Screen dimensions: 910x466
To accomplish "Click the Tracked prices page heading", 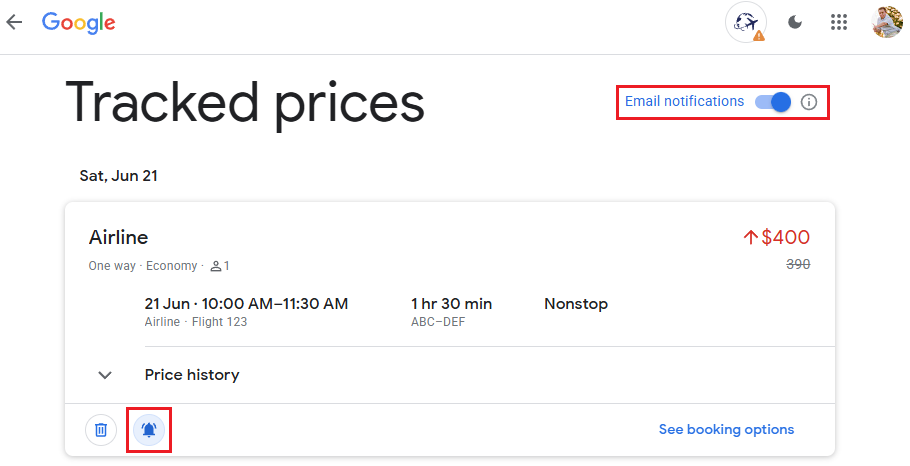I will pos(245,103).
